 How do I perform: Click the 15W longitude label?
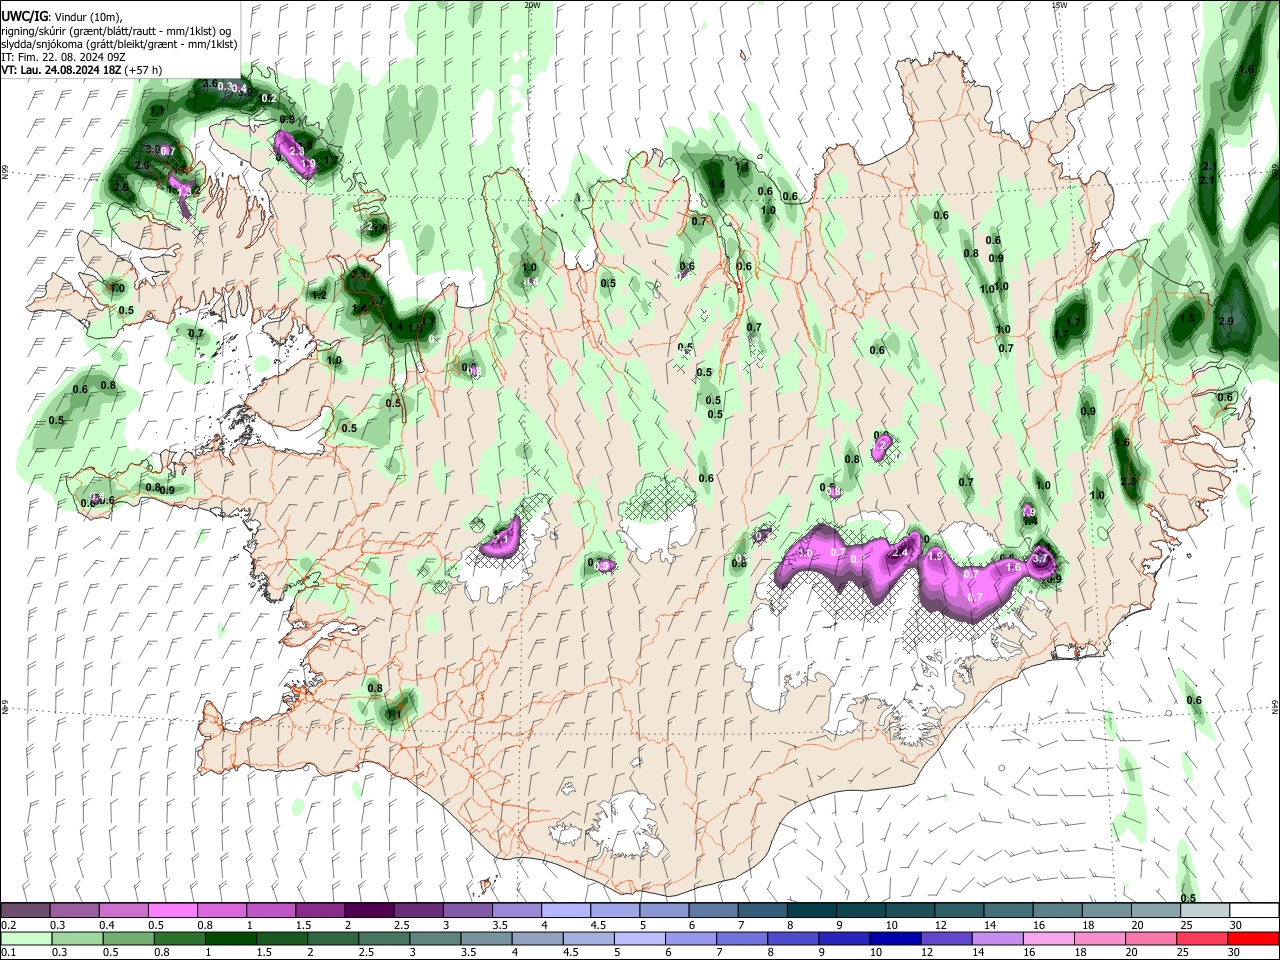[x=1059, y=5]
